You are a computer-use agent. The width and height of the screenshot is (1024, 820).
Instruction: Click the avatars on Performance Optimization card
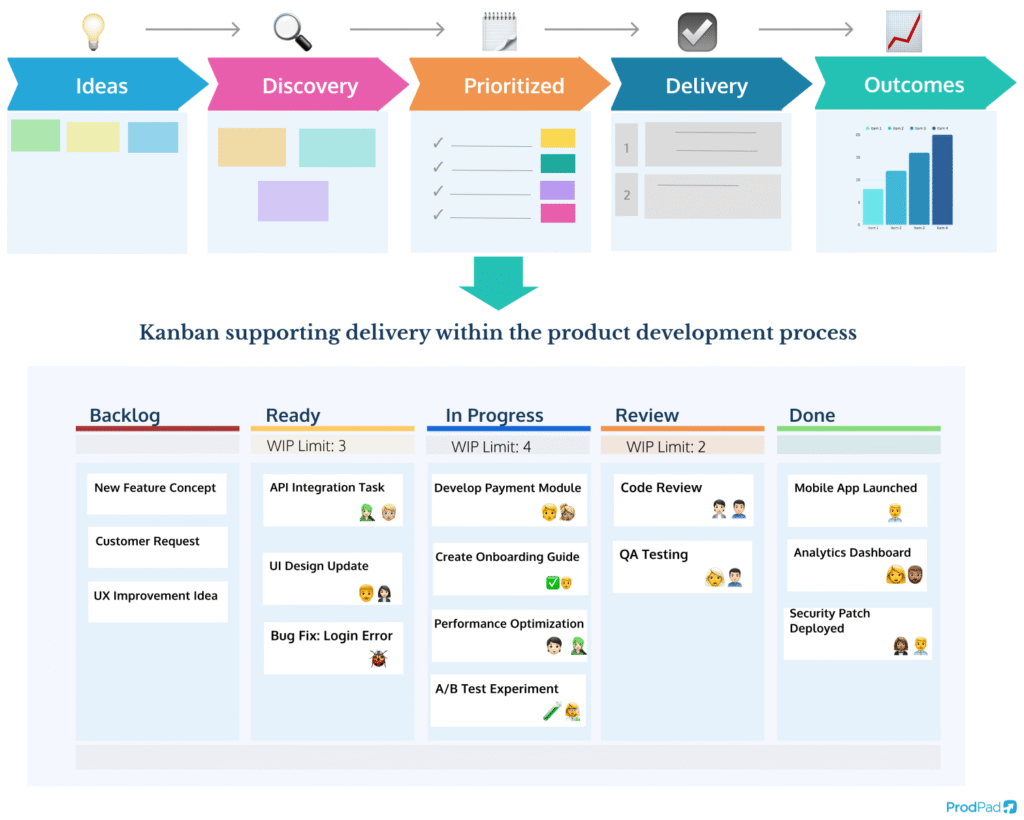click(566, 646)
